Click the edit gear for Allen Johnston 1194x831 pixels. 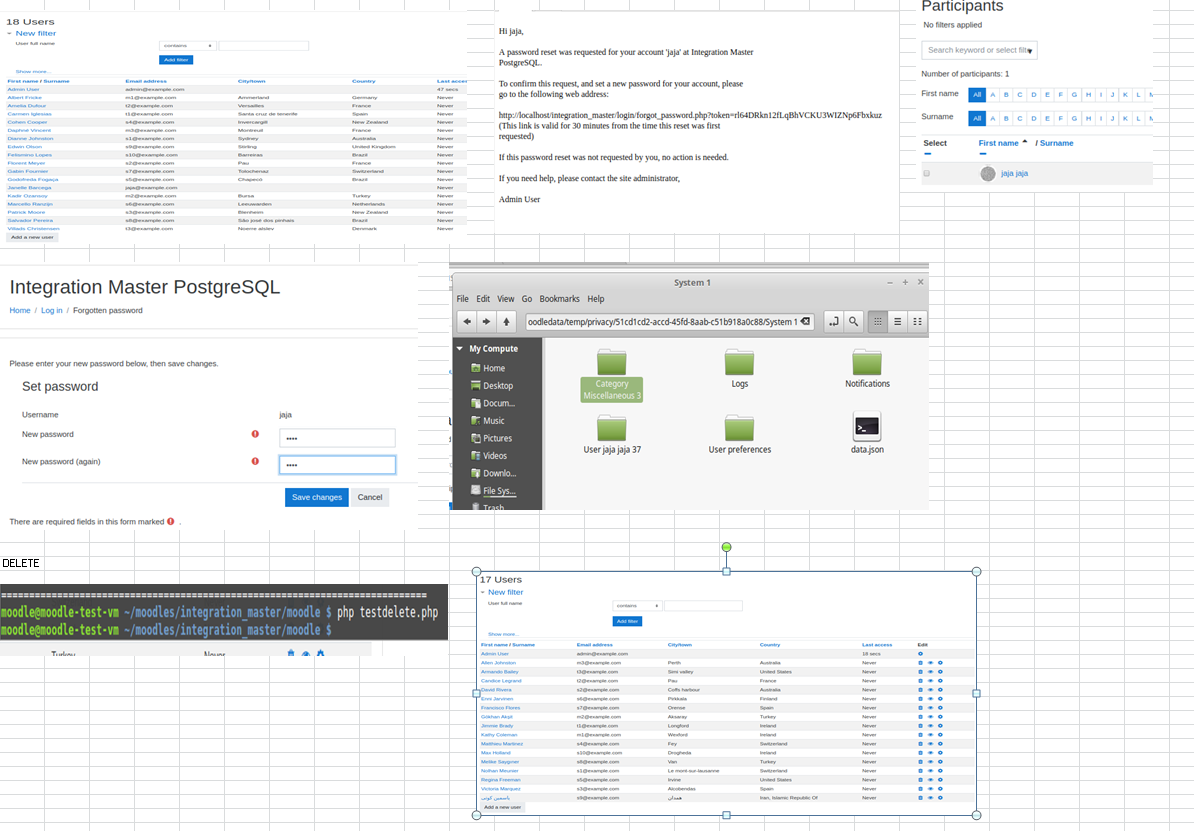940,663
